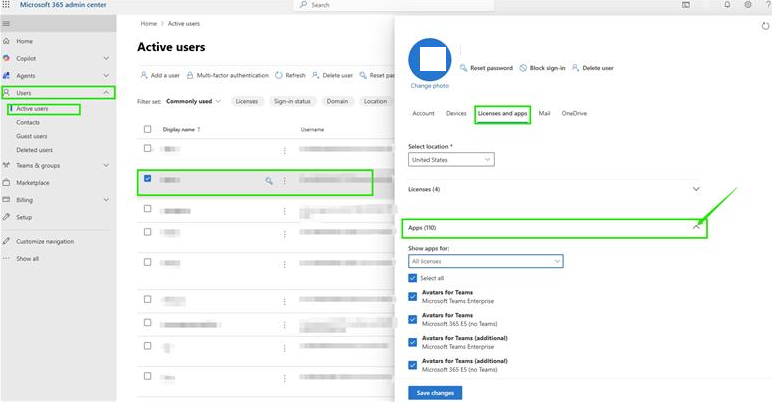Open the Cloud Shell icon in header
772x402 pixels.
pyautogui.click(x=686, y=4)
